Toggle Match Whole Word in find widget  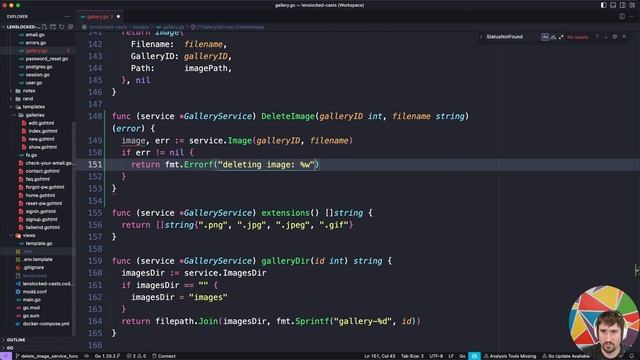coord(553,37)
